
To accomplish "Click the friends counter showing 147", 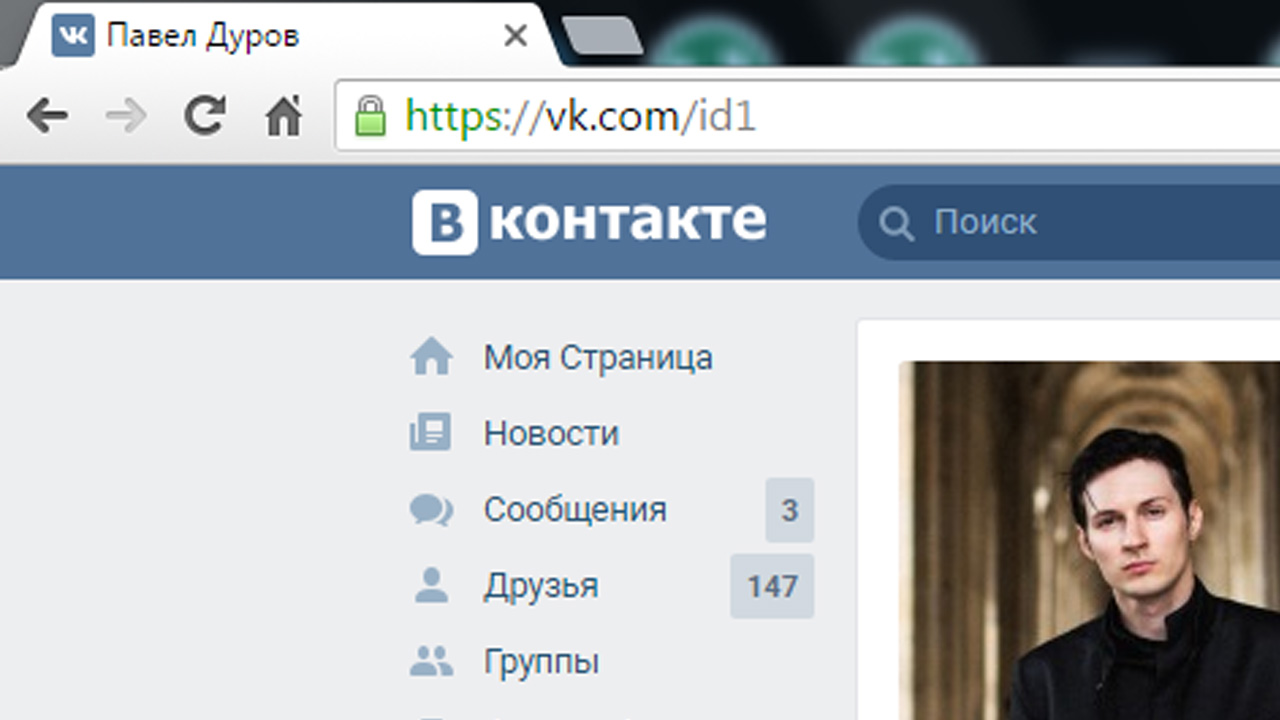I will pyautogui.click(x=771, y=586).
